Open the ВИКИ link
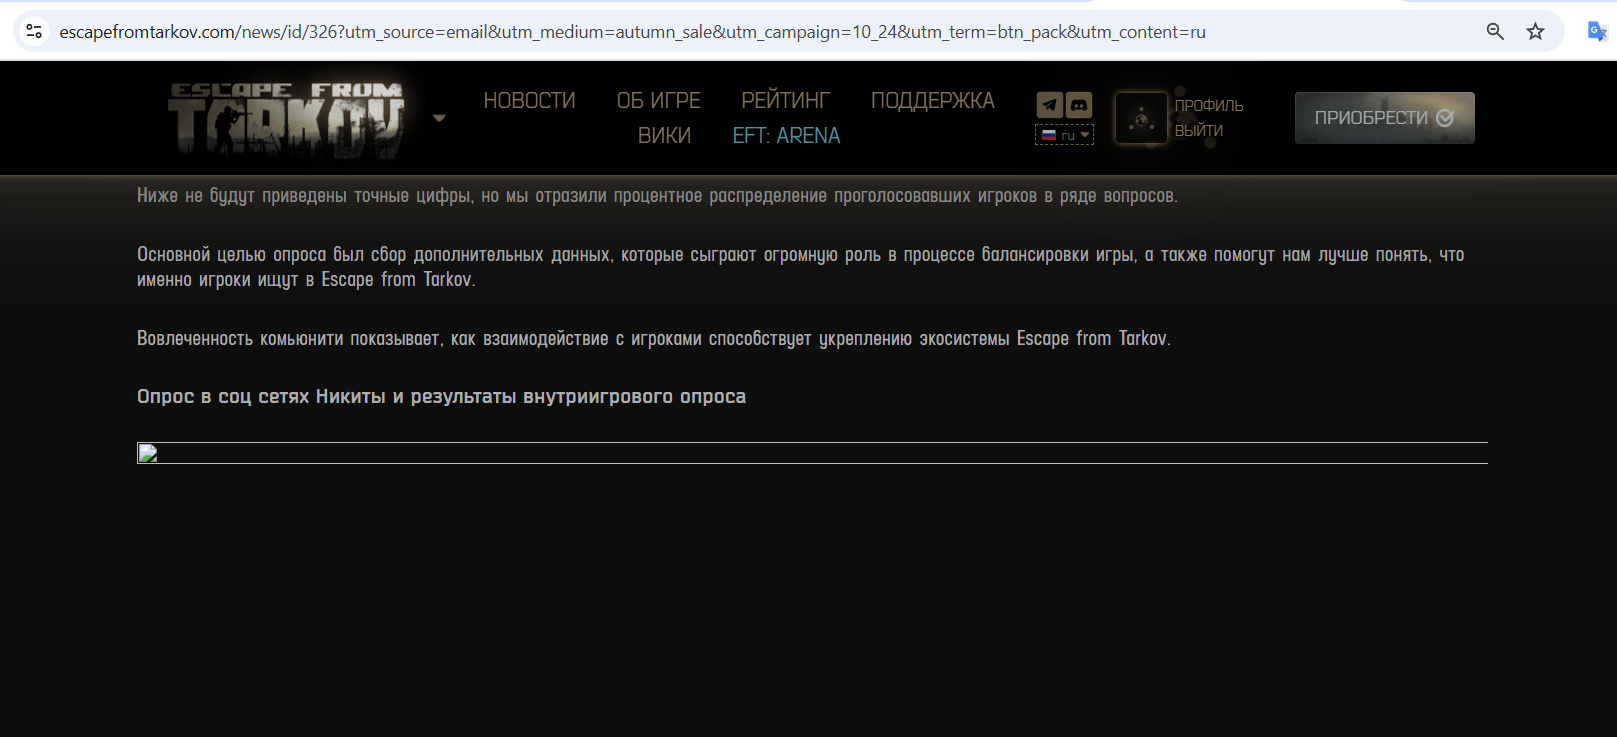Viewport: 1617px width, 737px height. (x=664, y=136)
